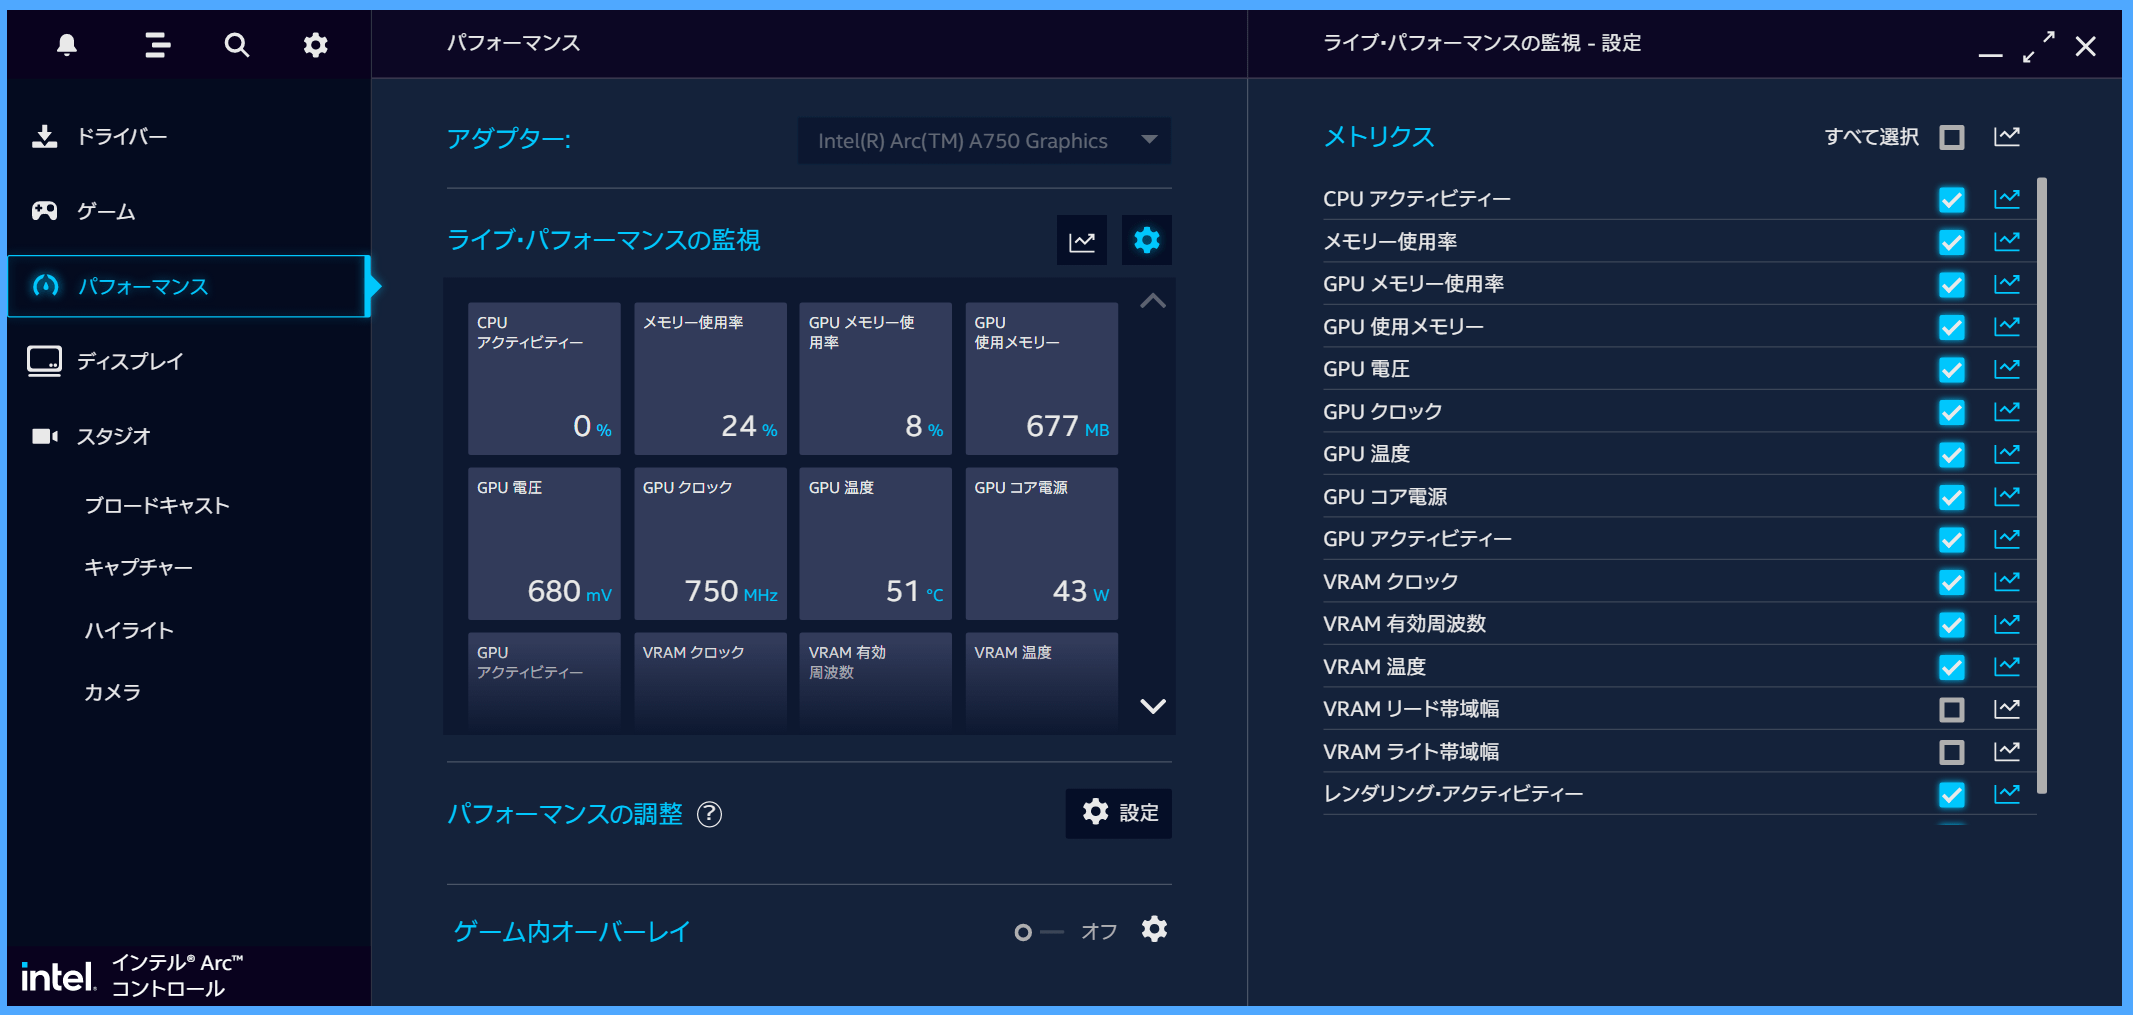Open the カメラ sub-item
The image size is (2133, 1015).
(x=112, y=692)
